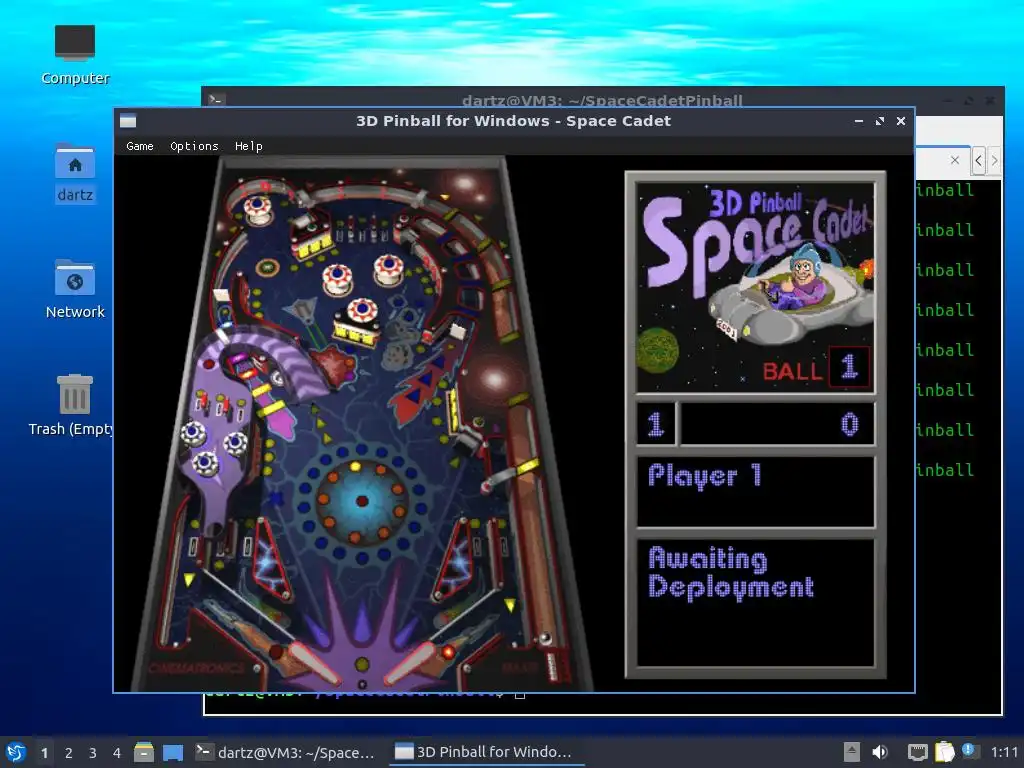Viewport: 1024px width, 768px height.
Task: Click the taskbar clock
Action: coord(1004,752)
